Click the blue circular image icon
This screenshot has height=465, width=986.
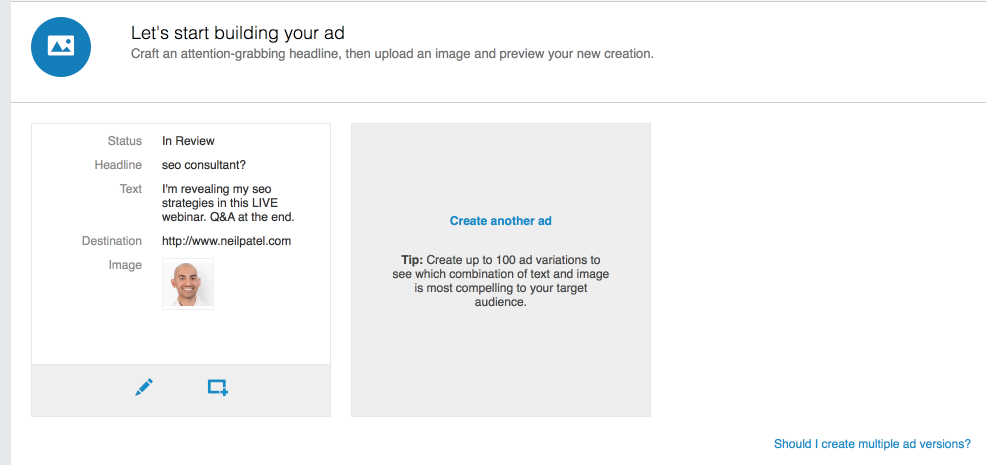[61, 47]
